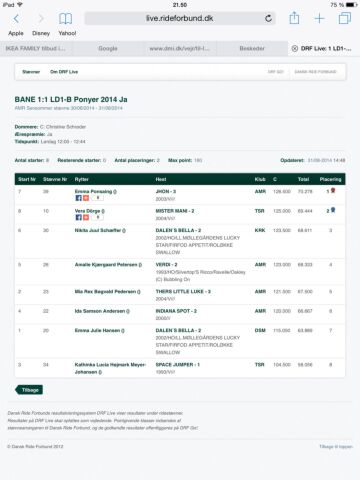Click DSM club in Emma Julie Hansen row
Screen dimensions: 360x480
tap(260, 330)
